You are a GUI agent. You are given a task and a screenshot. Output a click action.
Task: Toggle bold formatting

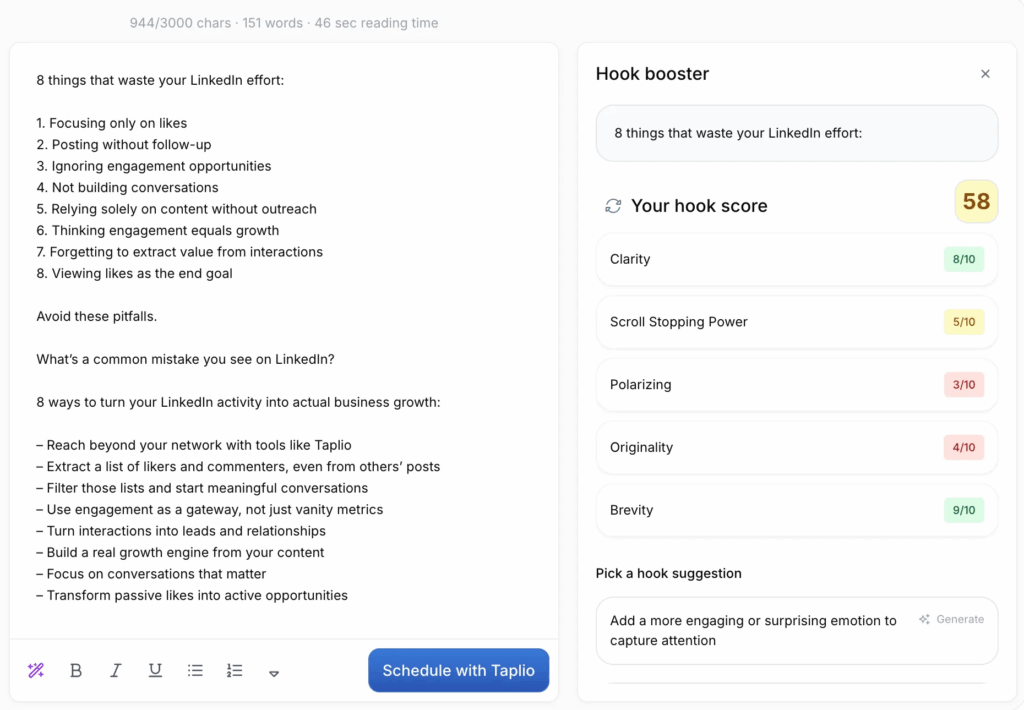tap(76, 671)
